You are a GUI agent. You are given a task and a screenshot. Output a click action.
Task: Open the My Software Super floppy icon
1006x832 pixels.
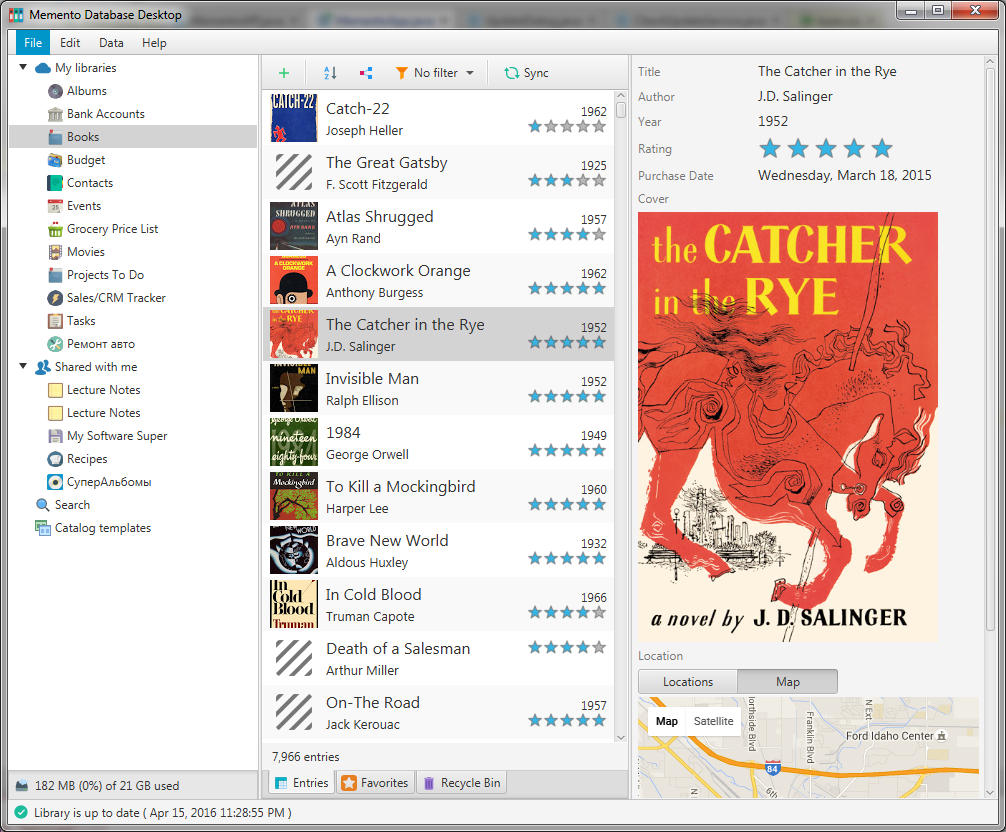(56, 436)
